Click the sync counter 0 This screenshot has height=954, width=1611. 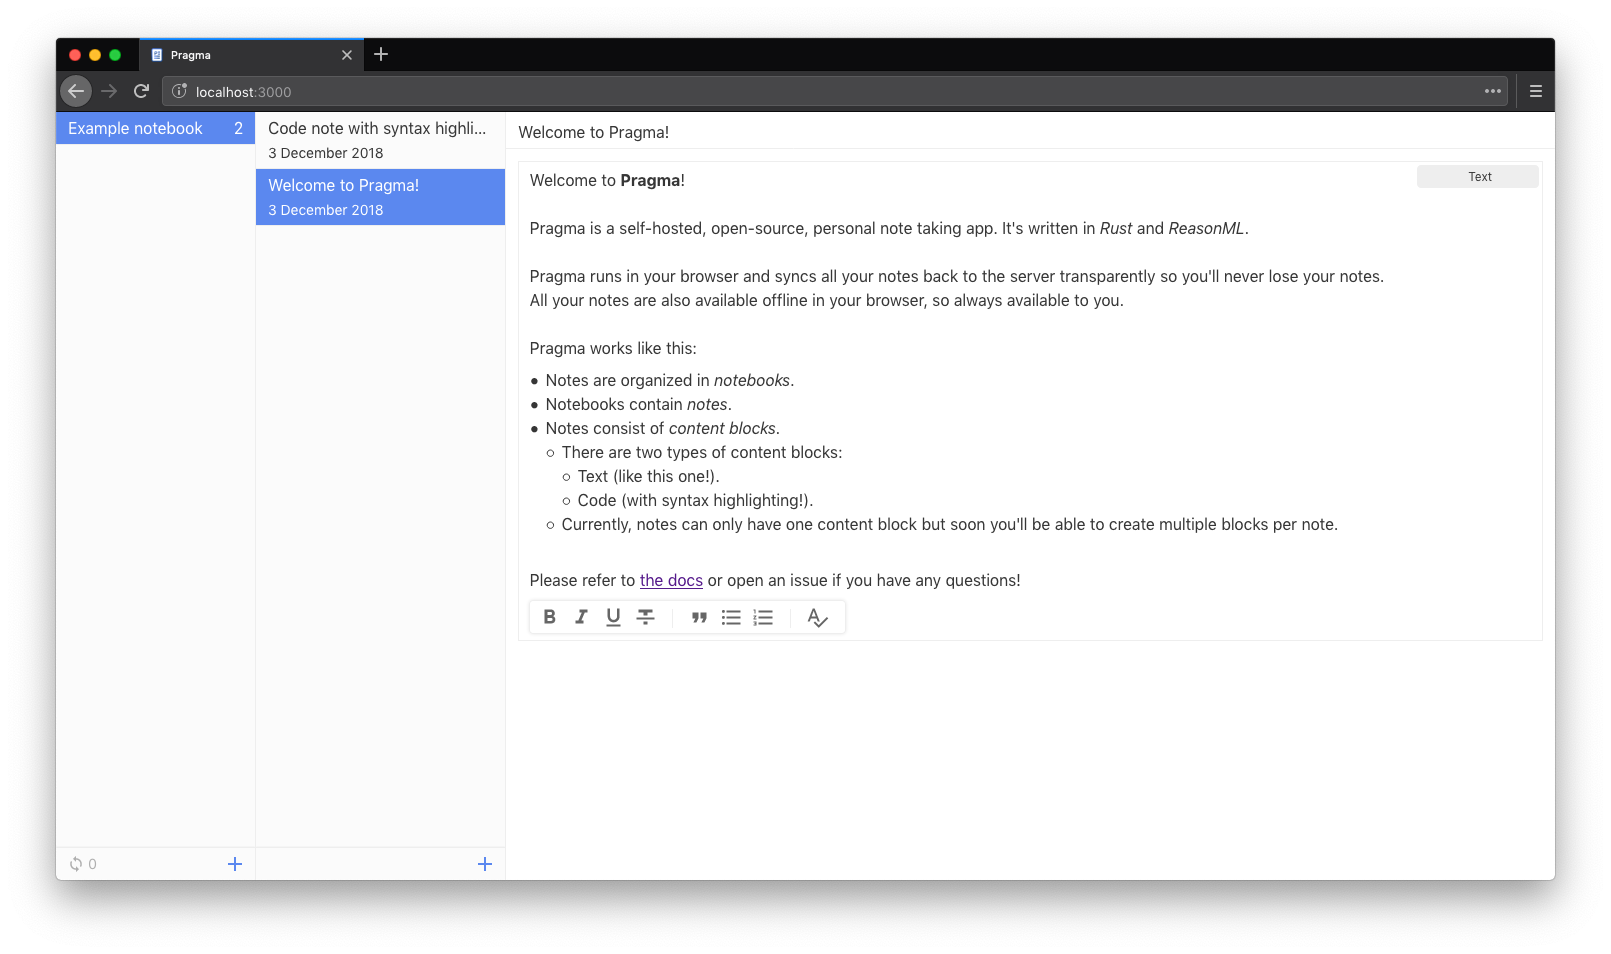click(x=92, y=864)
